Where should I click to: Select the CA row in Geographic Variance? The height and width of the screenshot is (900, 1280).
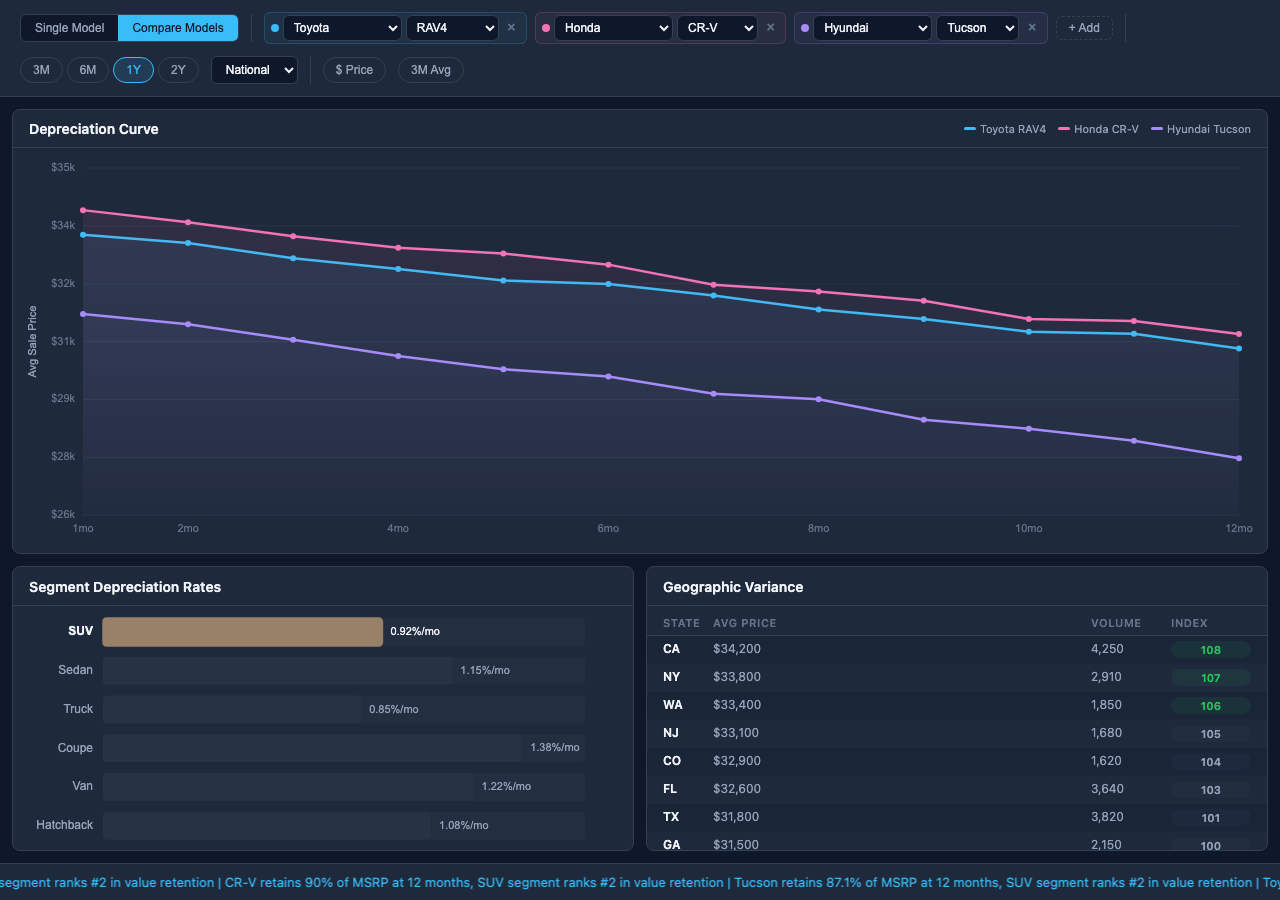pyautogui.click(x=957, y=649)
